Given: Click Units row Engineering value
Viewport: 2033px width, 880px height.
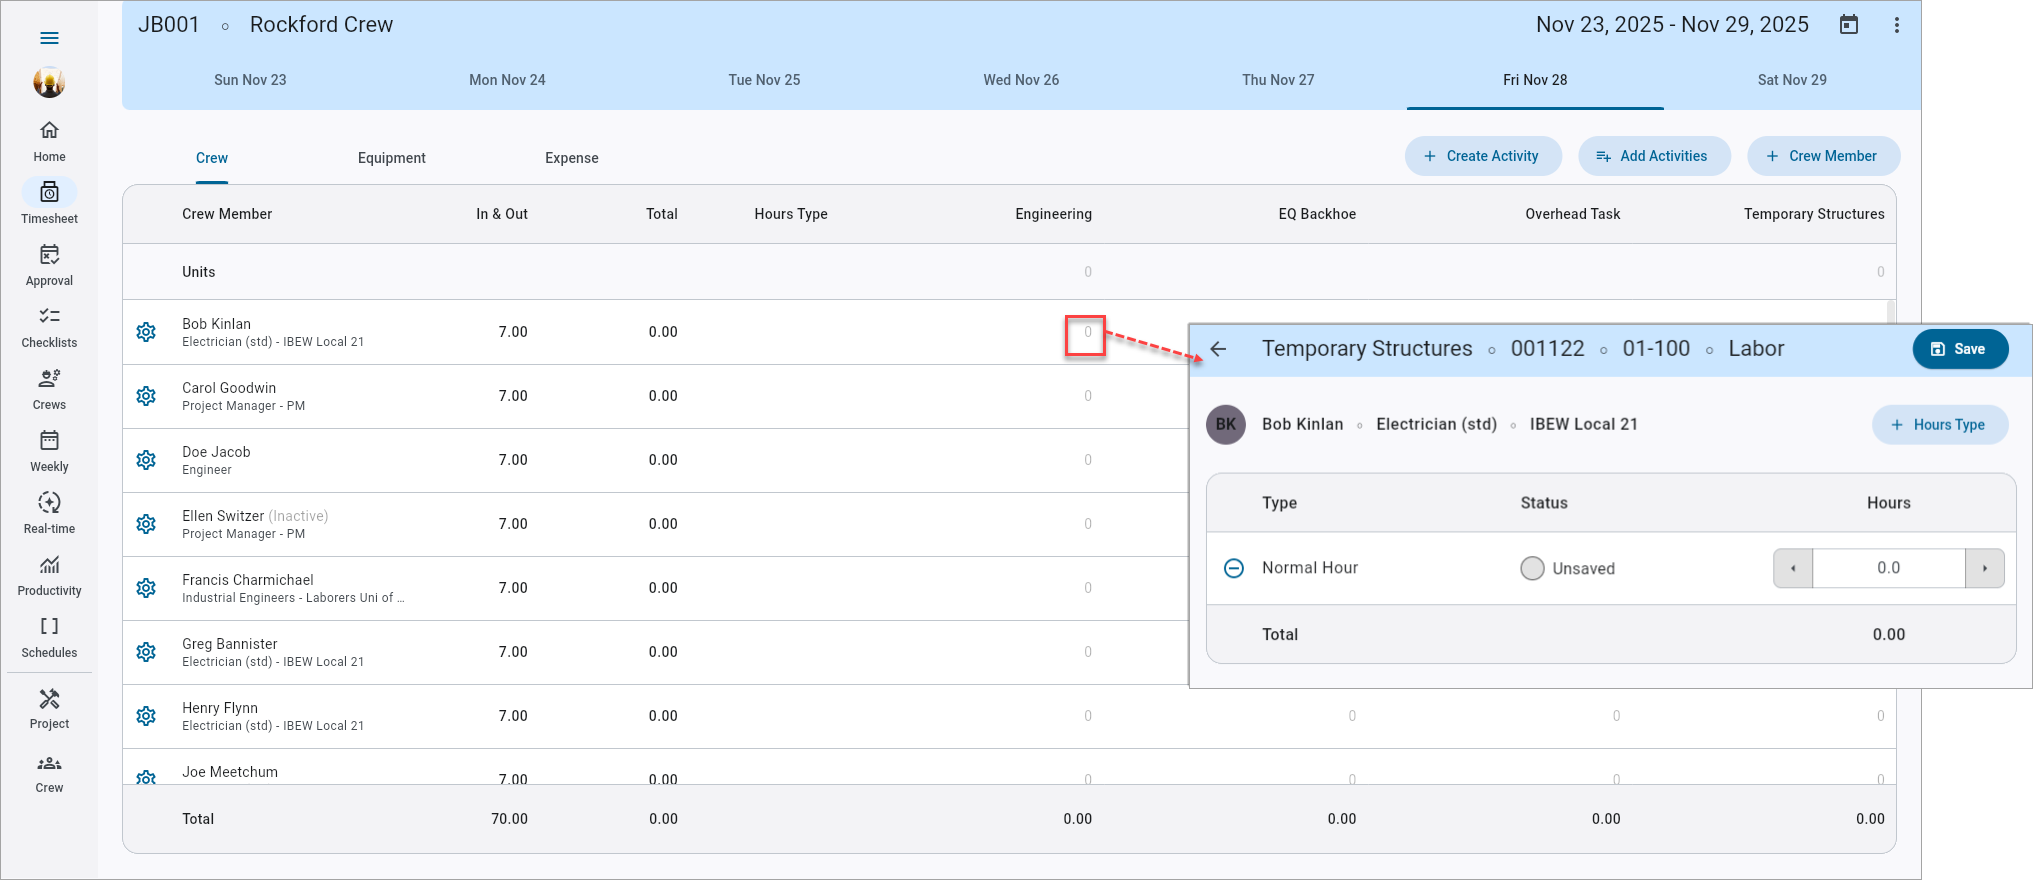Looking at the screenshot, I should point(1088,272).
